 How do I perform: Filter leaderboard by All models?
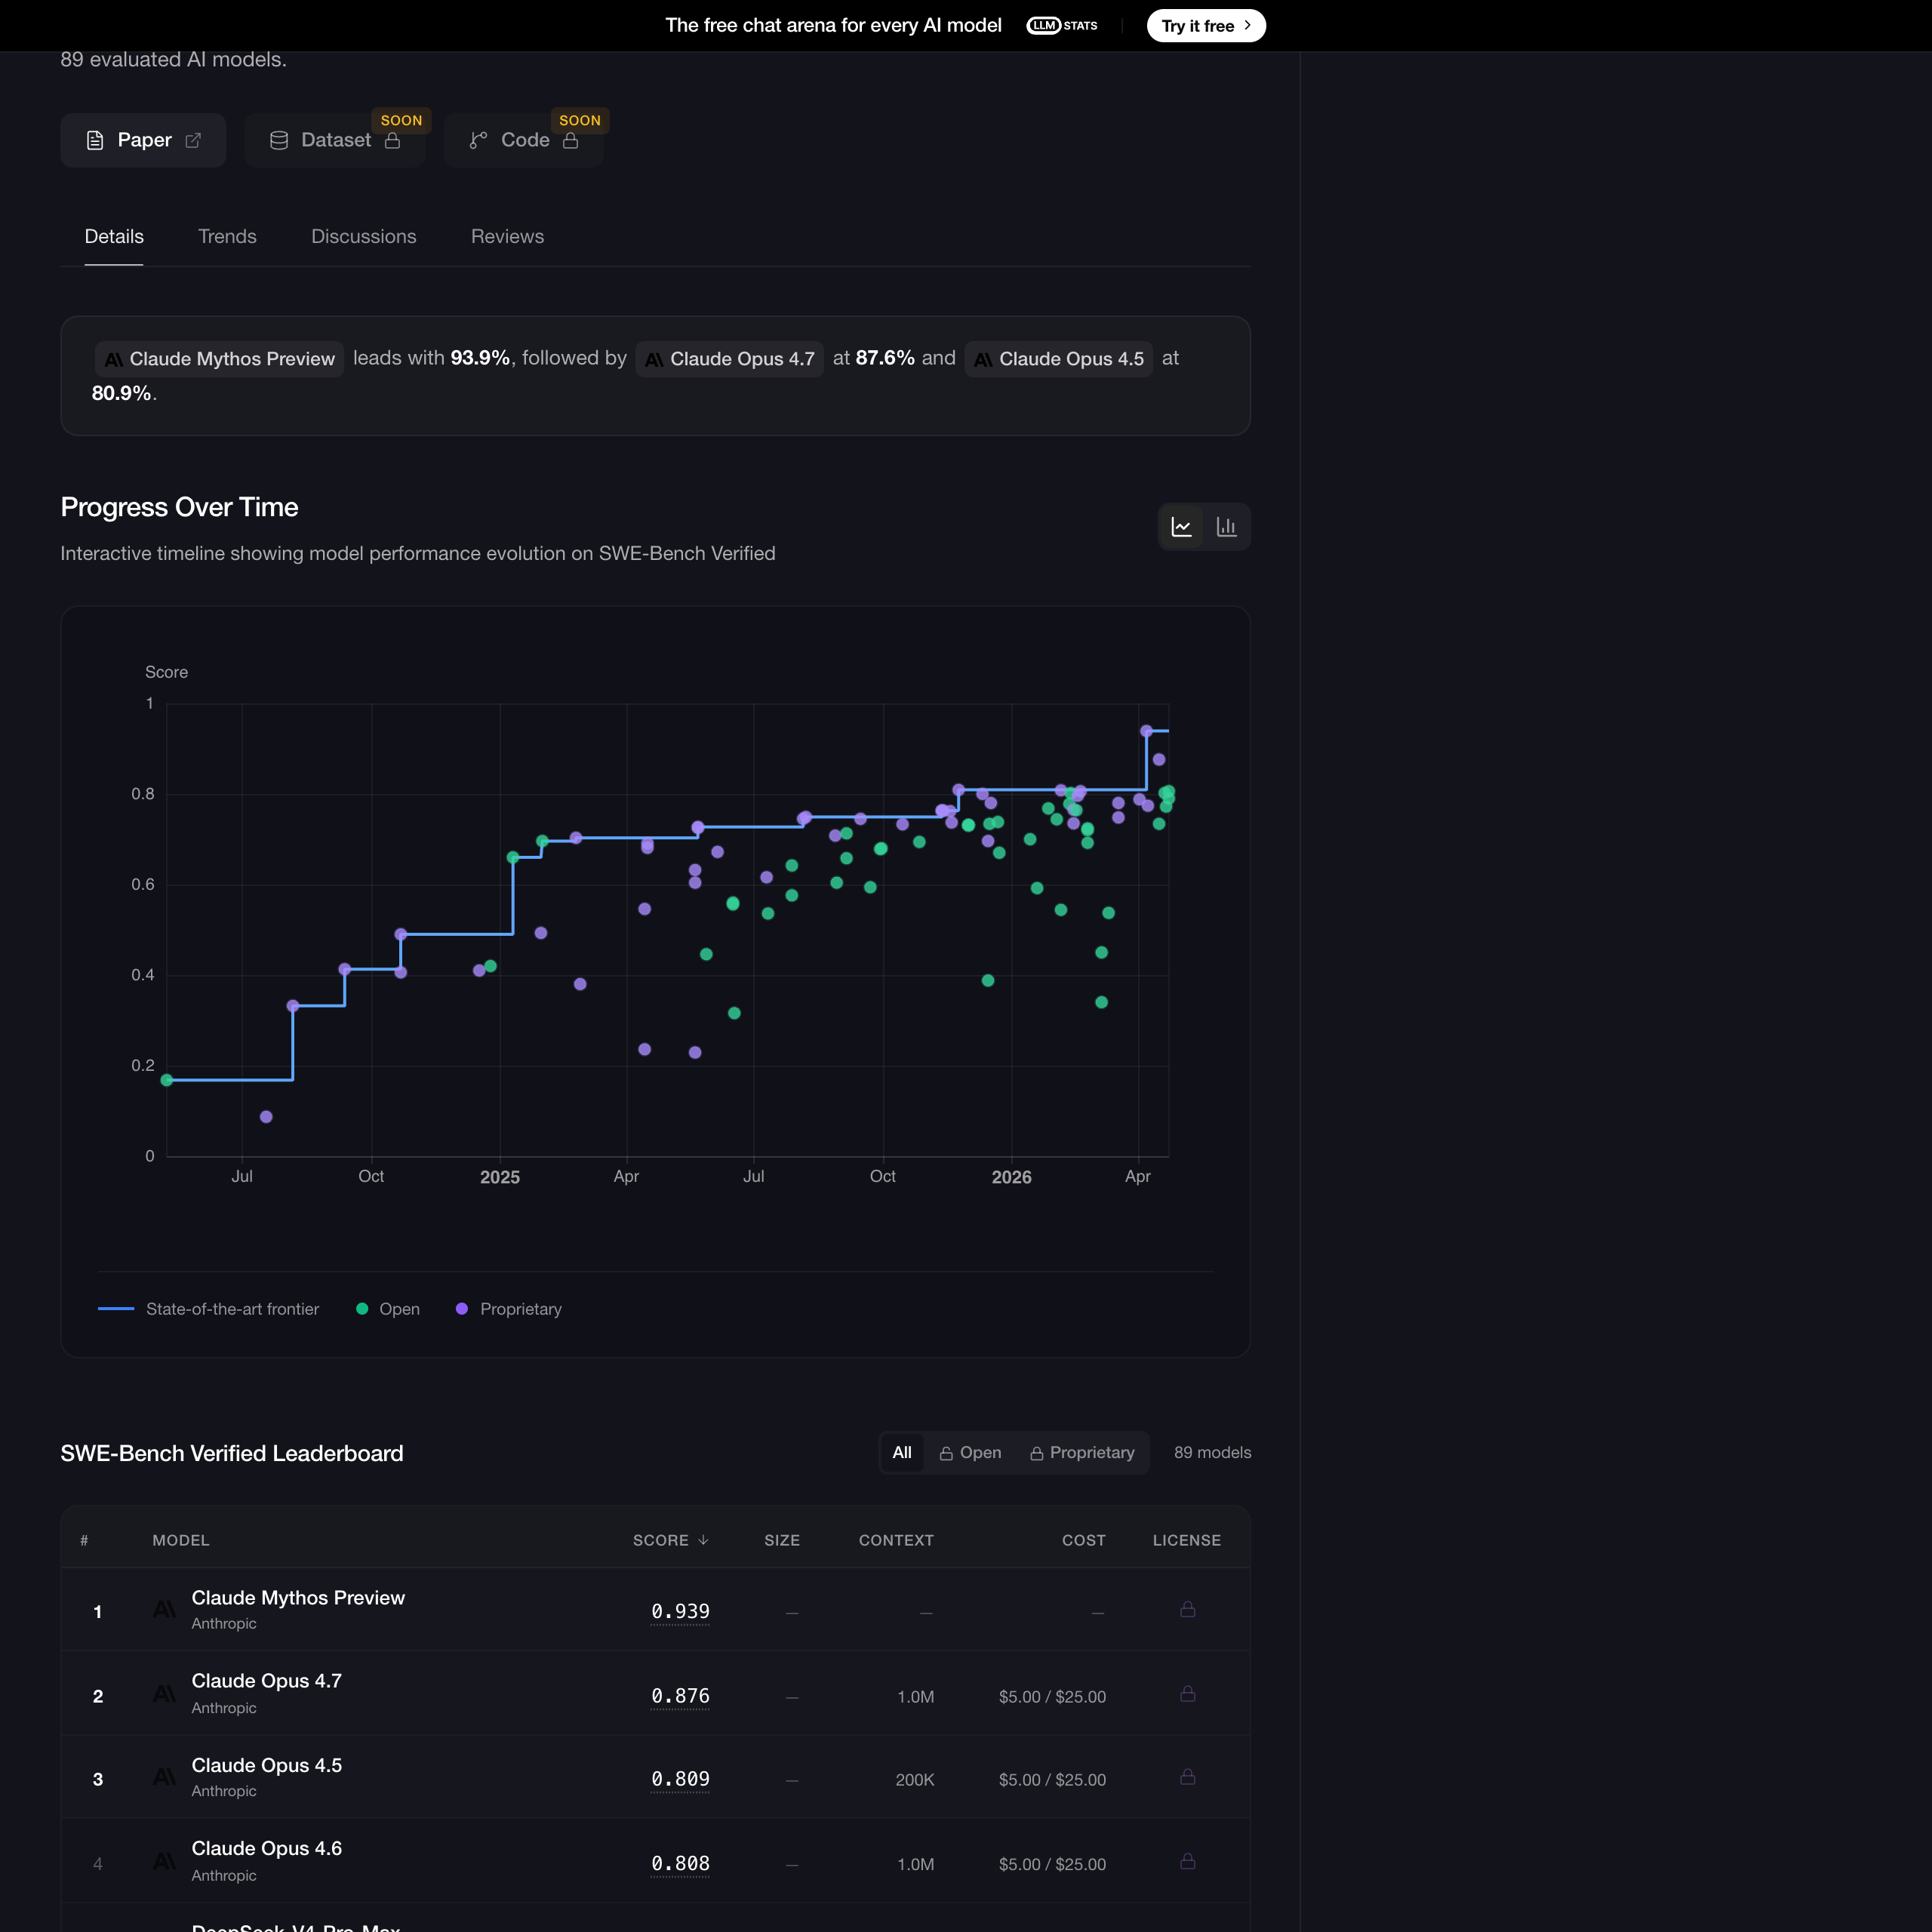(902, 1453)
